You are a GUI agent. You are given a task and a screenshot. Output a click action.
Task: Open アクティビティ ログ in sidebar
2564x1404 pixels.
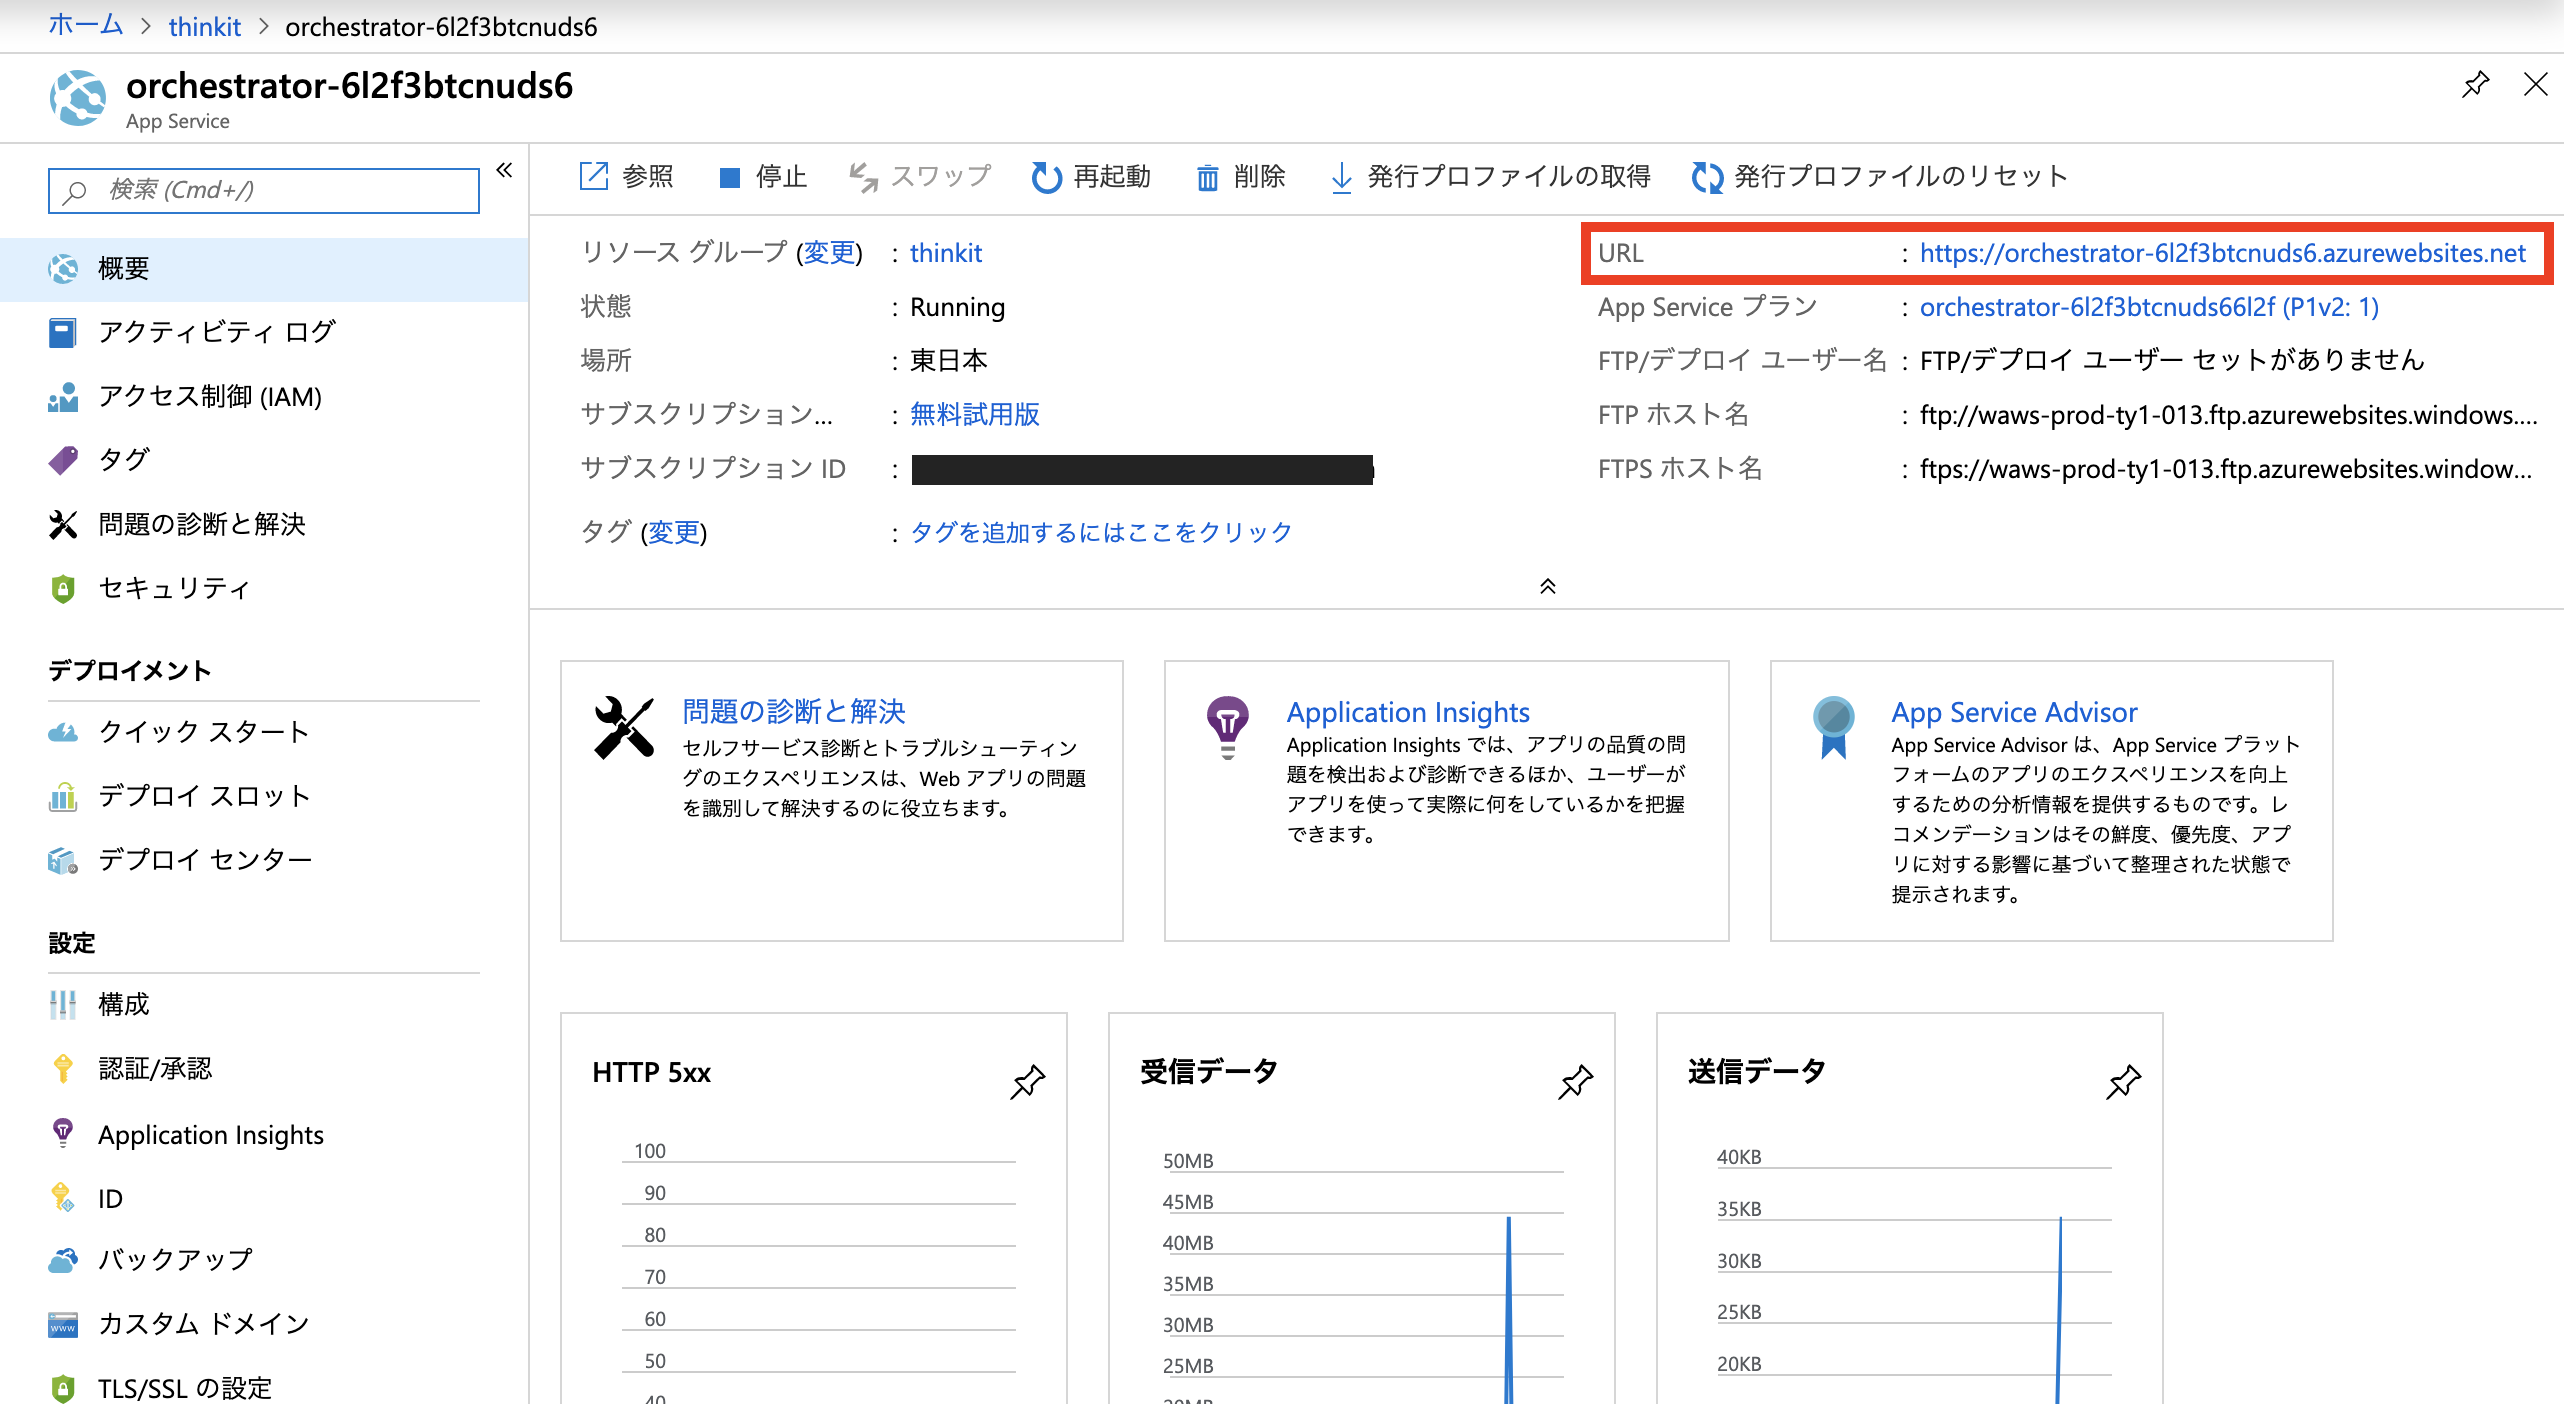pos(264,332)
